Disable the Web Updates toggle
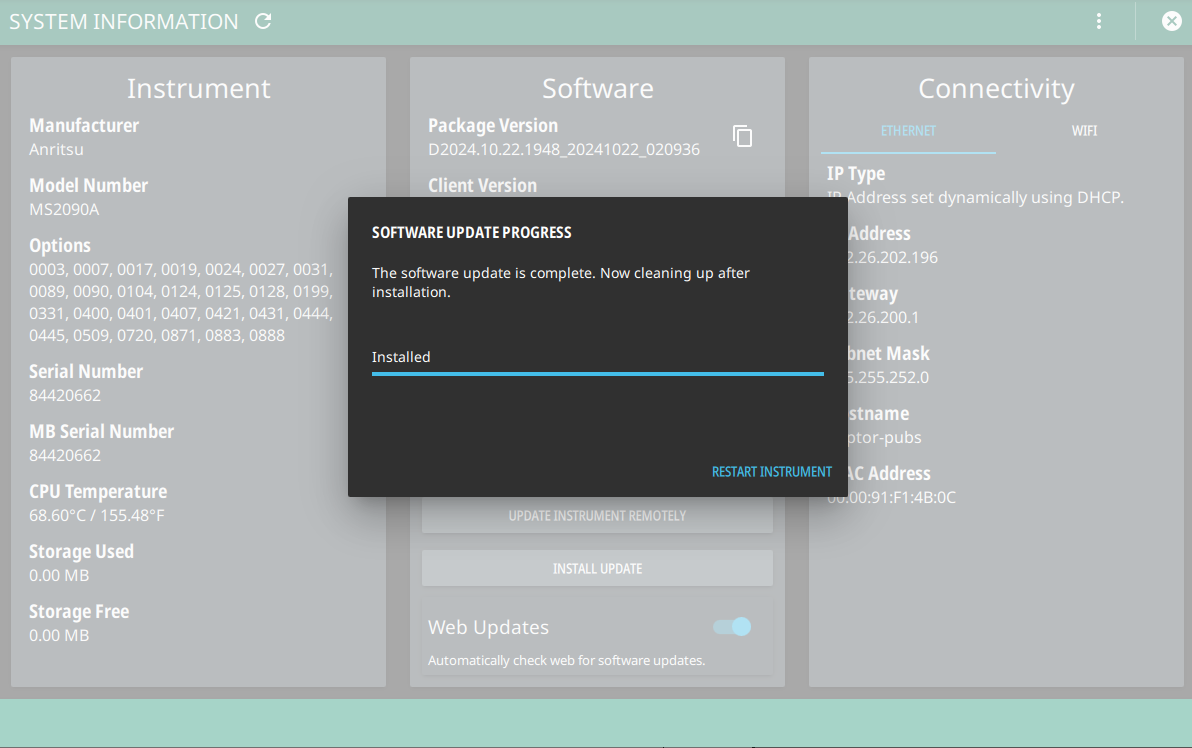This screenshot has height=748, width=1192. 733,627
